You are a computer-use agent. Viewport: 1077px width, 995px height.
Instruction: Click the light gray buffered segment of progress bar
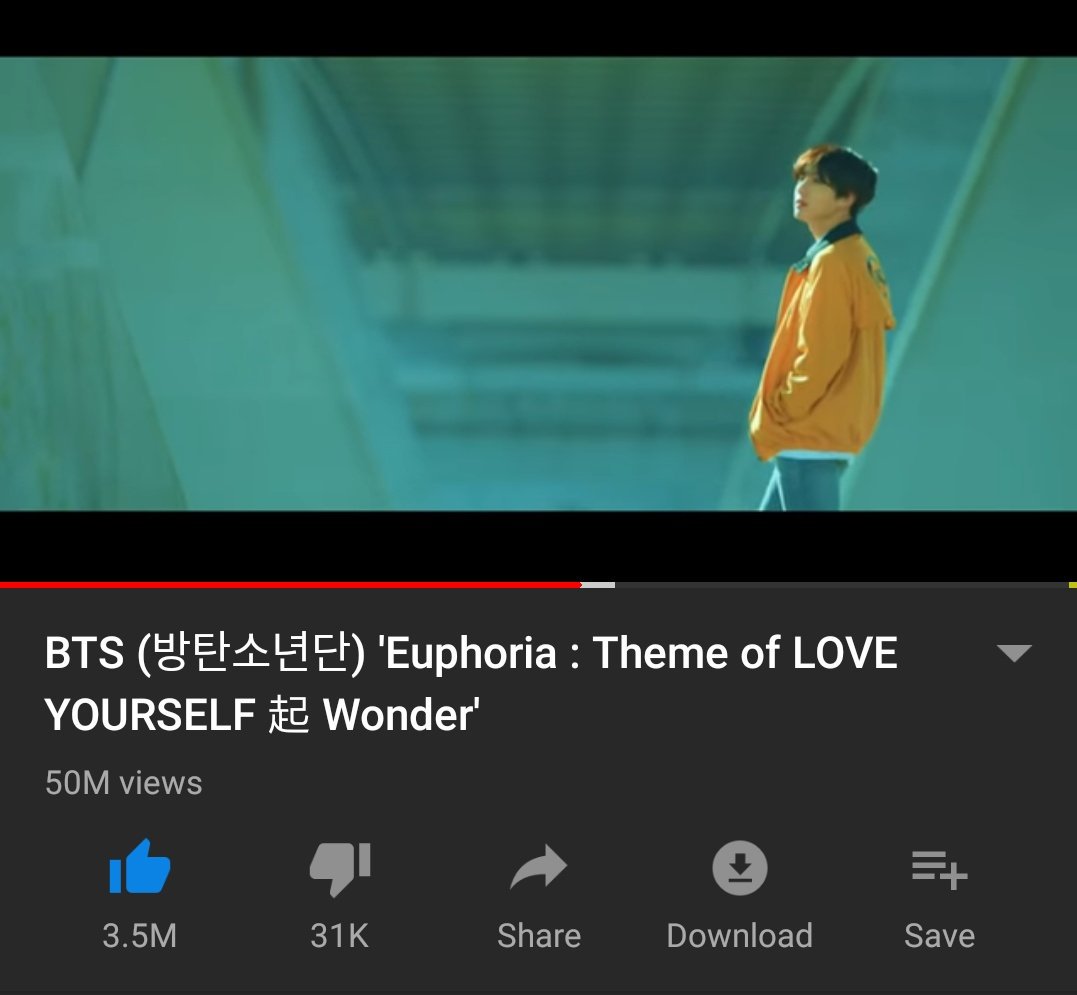click(x=598, y=585)
